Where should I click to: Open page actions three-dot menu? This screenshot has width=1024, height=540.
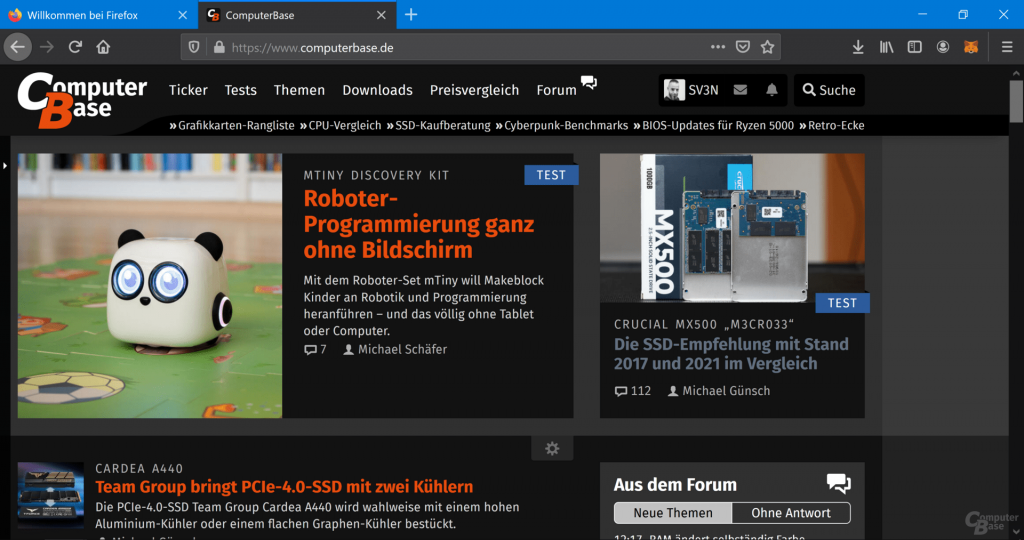tap(718, 47)
